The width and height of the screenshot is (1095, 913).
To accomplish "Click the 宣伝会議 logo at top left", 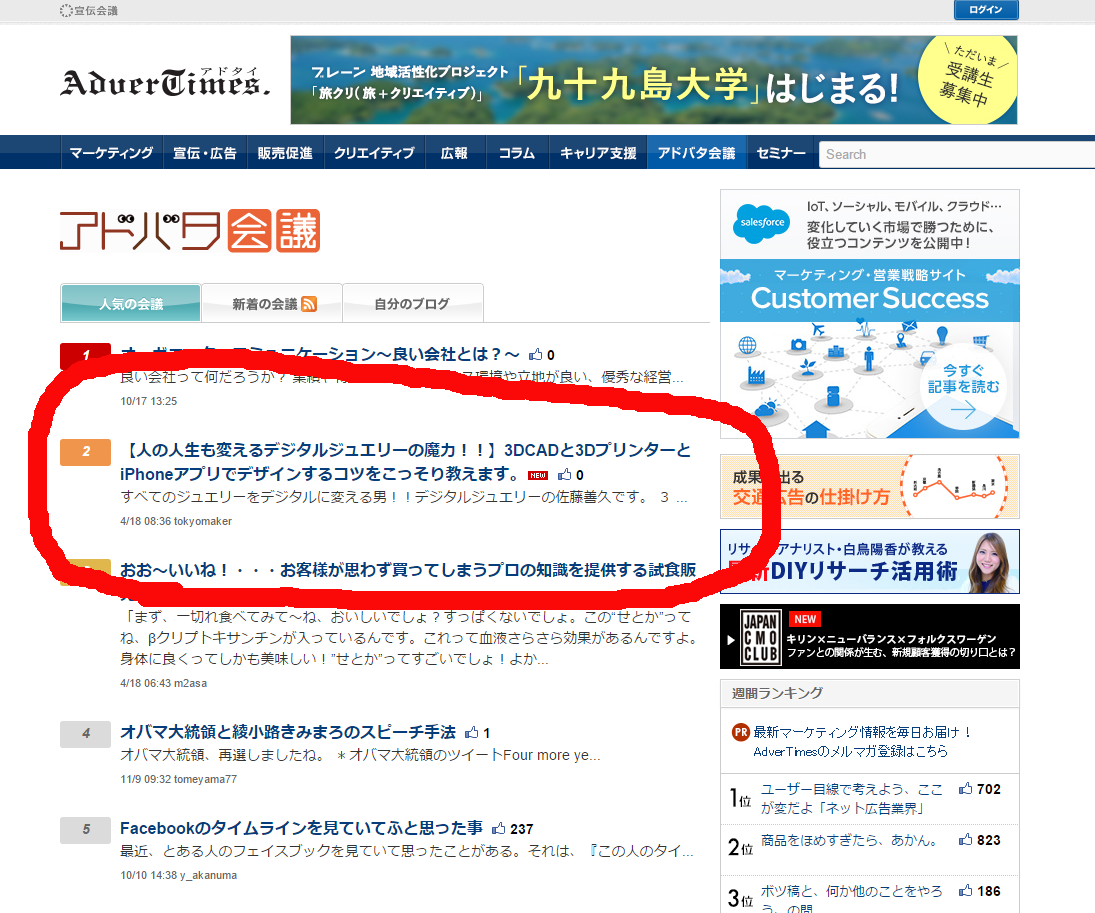I will (x=89, y=10).
